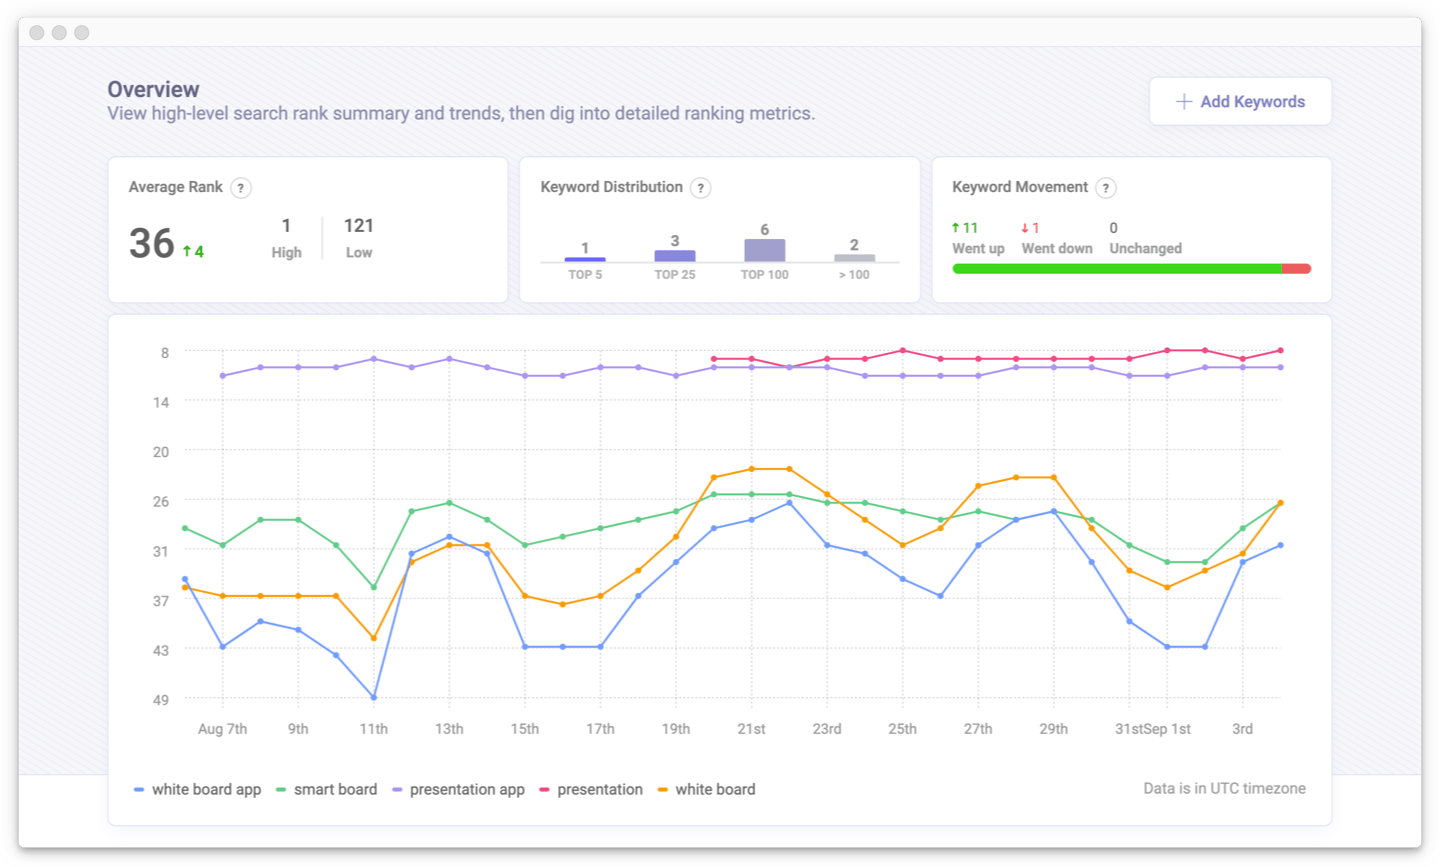
Task: Click the y-axis label 8
Action: [165, 353]
